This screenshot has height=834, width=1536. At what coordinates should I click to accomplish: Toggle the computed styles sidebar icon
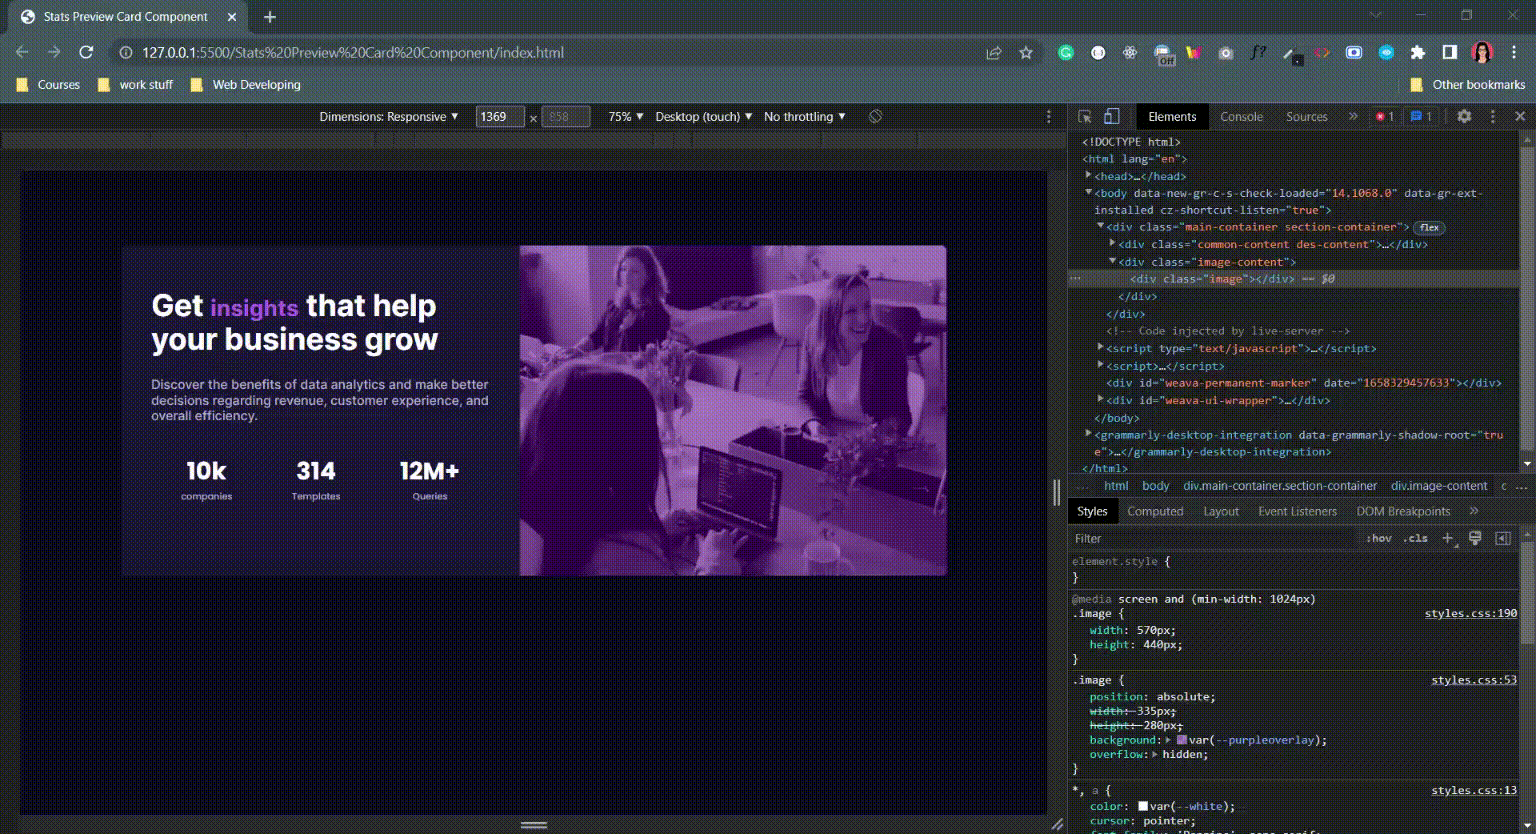(1502, 538)
